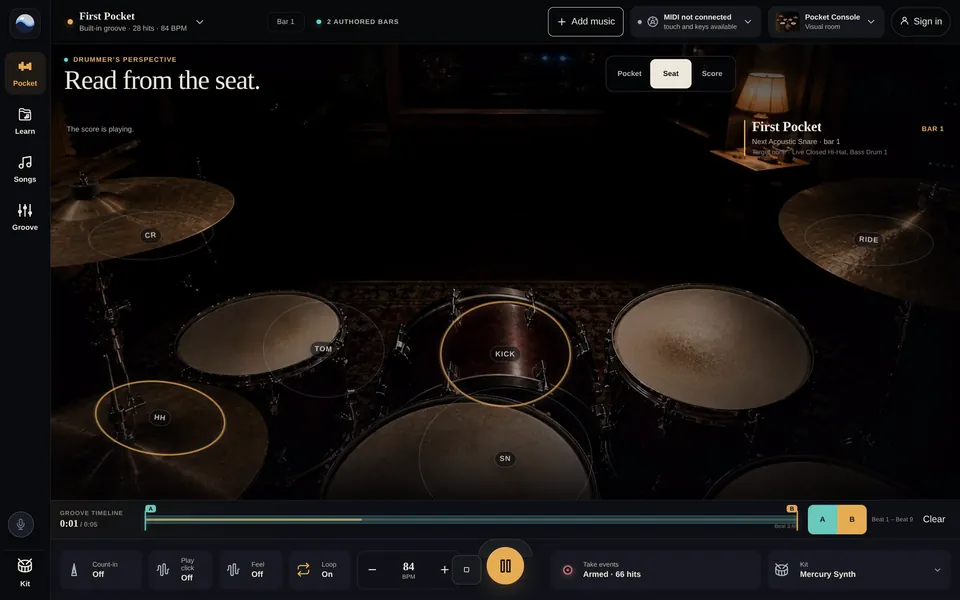960x600 pixels.
Task: Click the 0:01 elapsed time readout
Action: pos(69,523)
